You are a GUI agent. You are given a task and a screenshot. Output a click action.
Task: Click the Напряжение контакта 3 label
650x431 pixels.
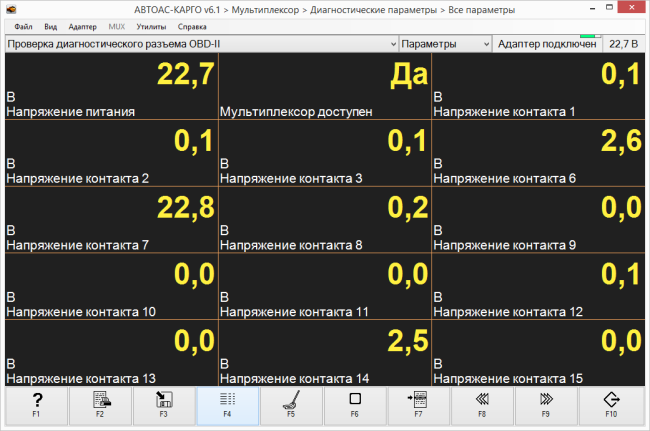point(291,179)
